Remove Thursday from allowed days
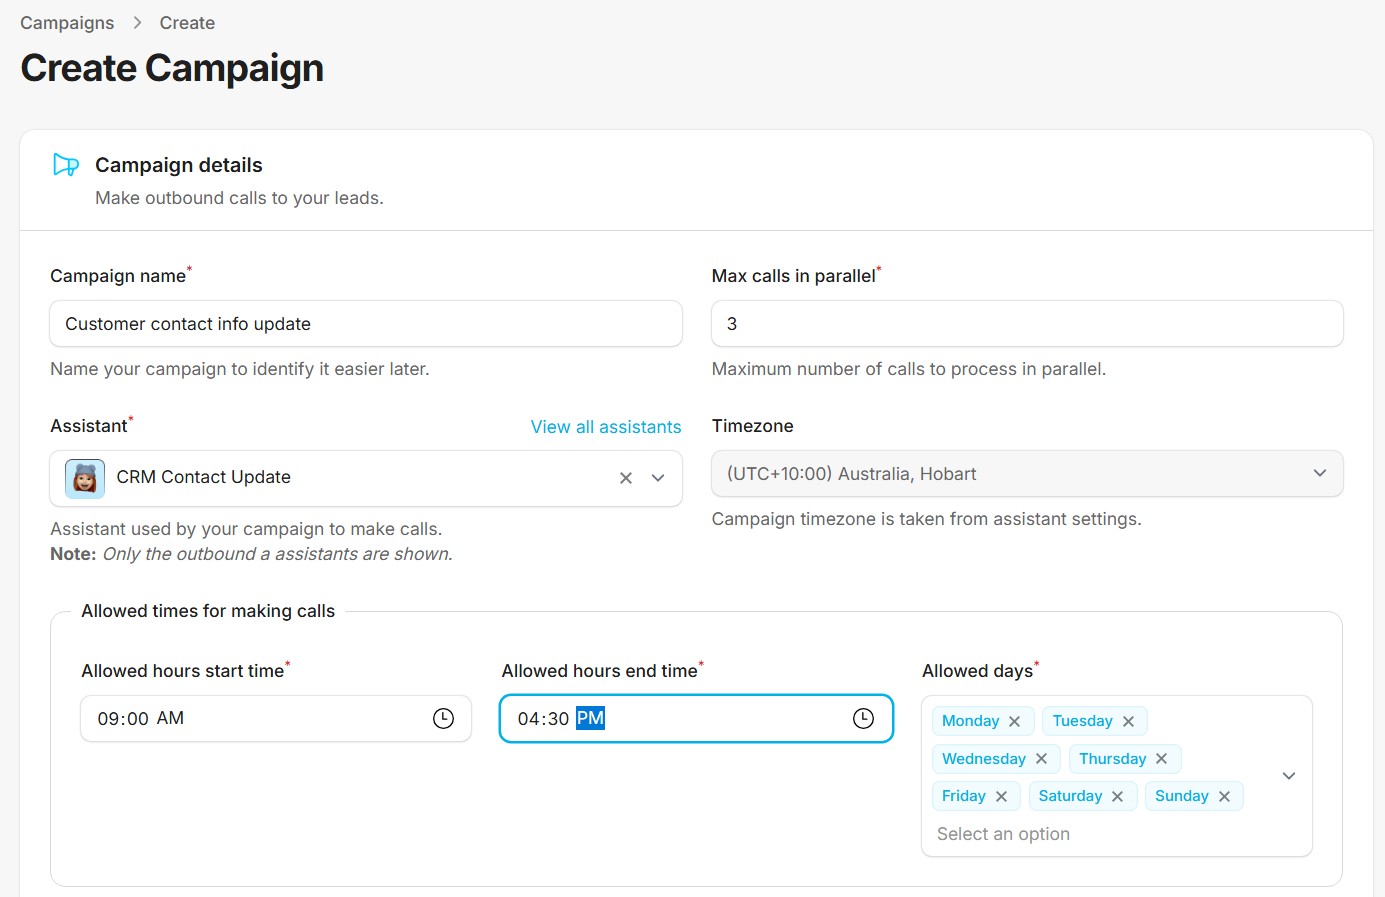 coord(1161,759)
